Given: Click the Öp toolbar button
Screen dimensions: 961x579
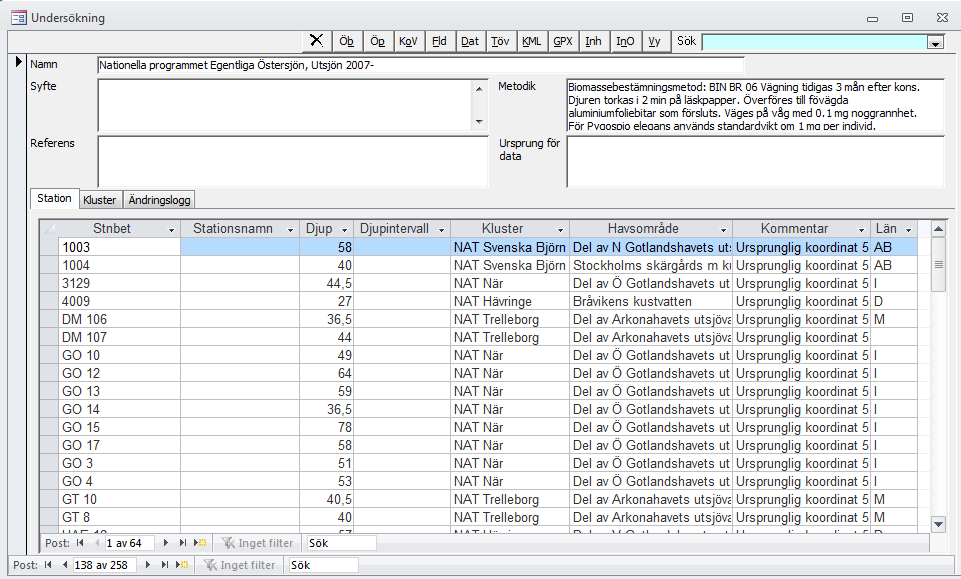Looking at the screenshot, I should pyautogui.click(x=378, y=41).
